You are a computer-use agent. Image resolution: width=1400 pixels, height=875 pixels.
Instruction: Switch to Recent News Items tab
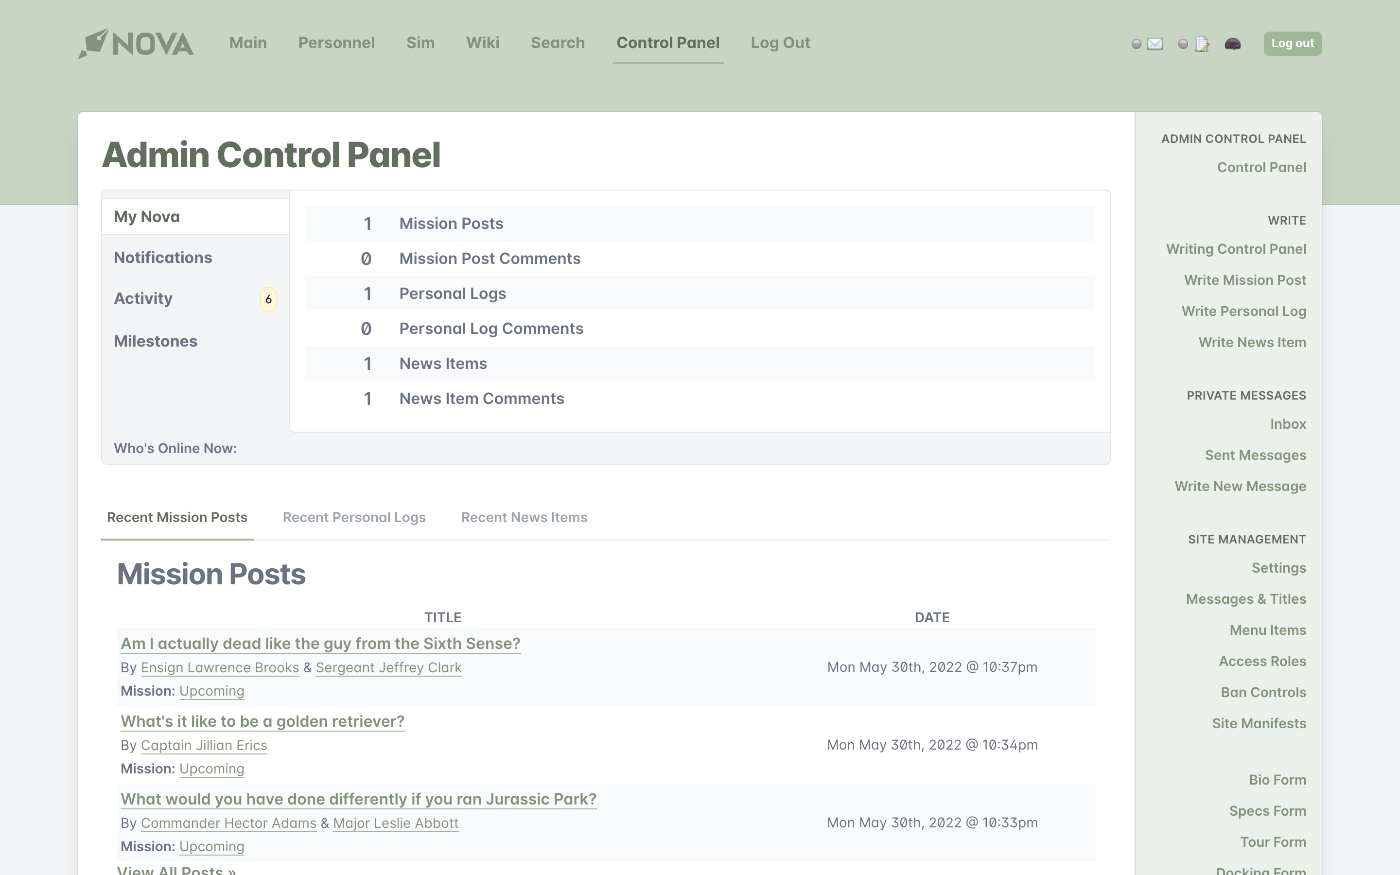coord(524,517)
